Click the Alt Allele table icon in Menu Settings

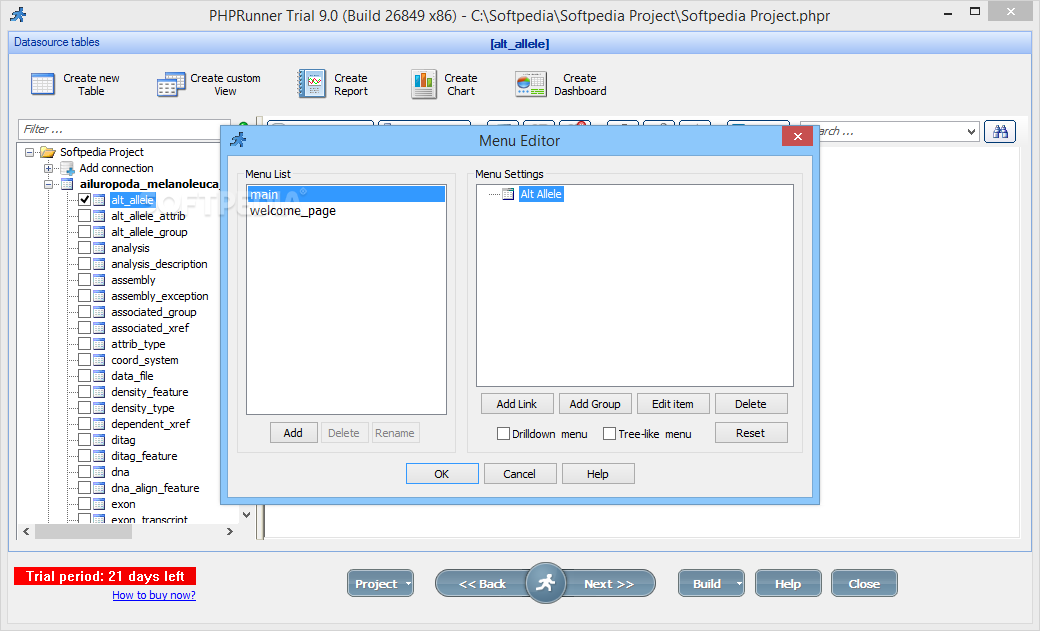click(508, 194)
